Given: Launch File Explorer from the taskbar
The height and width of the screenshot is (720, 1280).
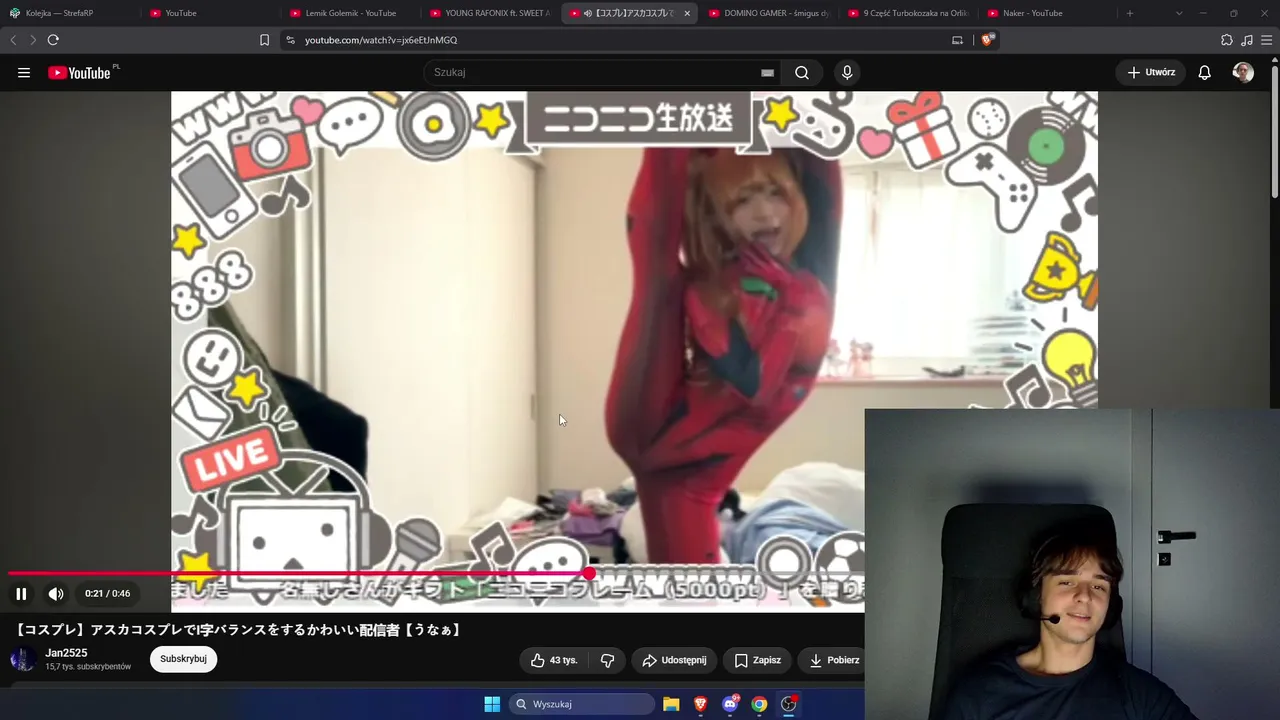Looking at the screenshot, I should point(671,704).
